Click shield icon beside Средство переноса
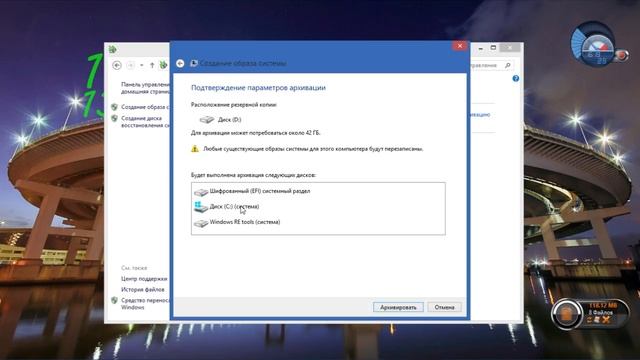This screenshot has height=360, width=640. click(114, 300)
